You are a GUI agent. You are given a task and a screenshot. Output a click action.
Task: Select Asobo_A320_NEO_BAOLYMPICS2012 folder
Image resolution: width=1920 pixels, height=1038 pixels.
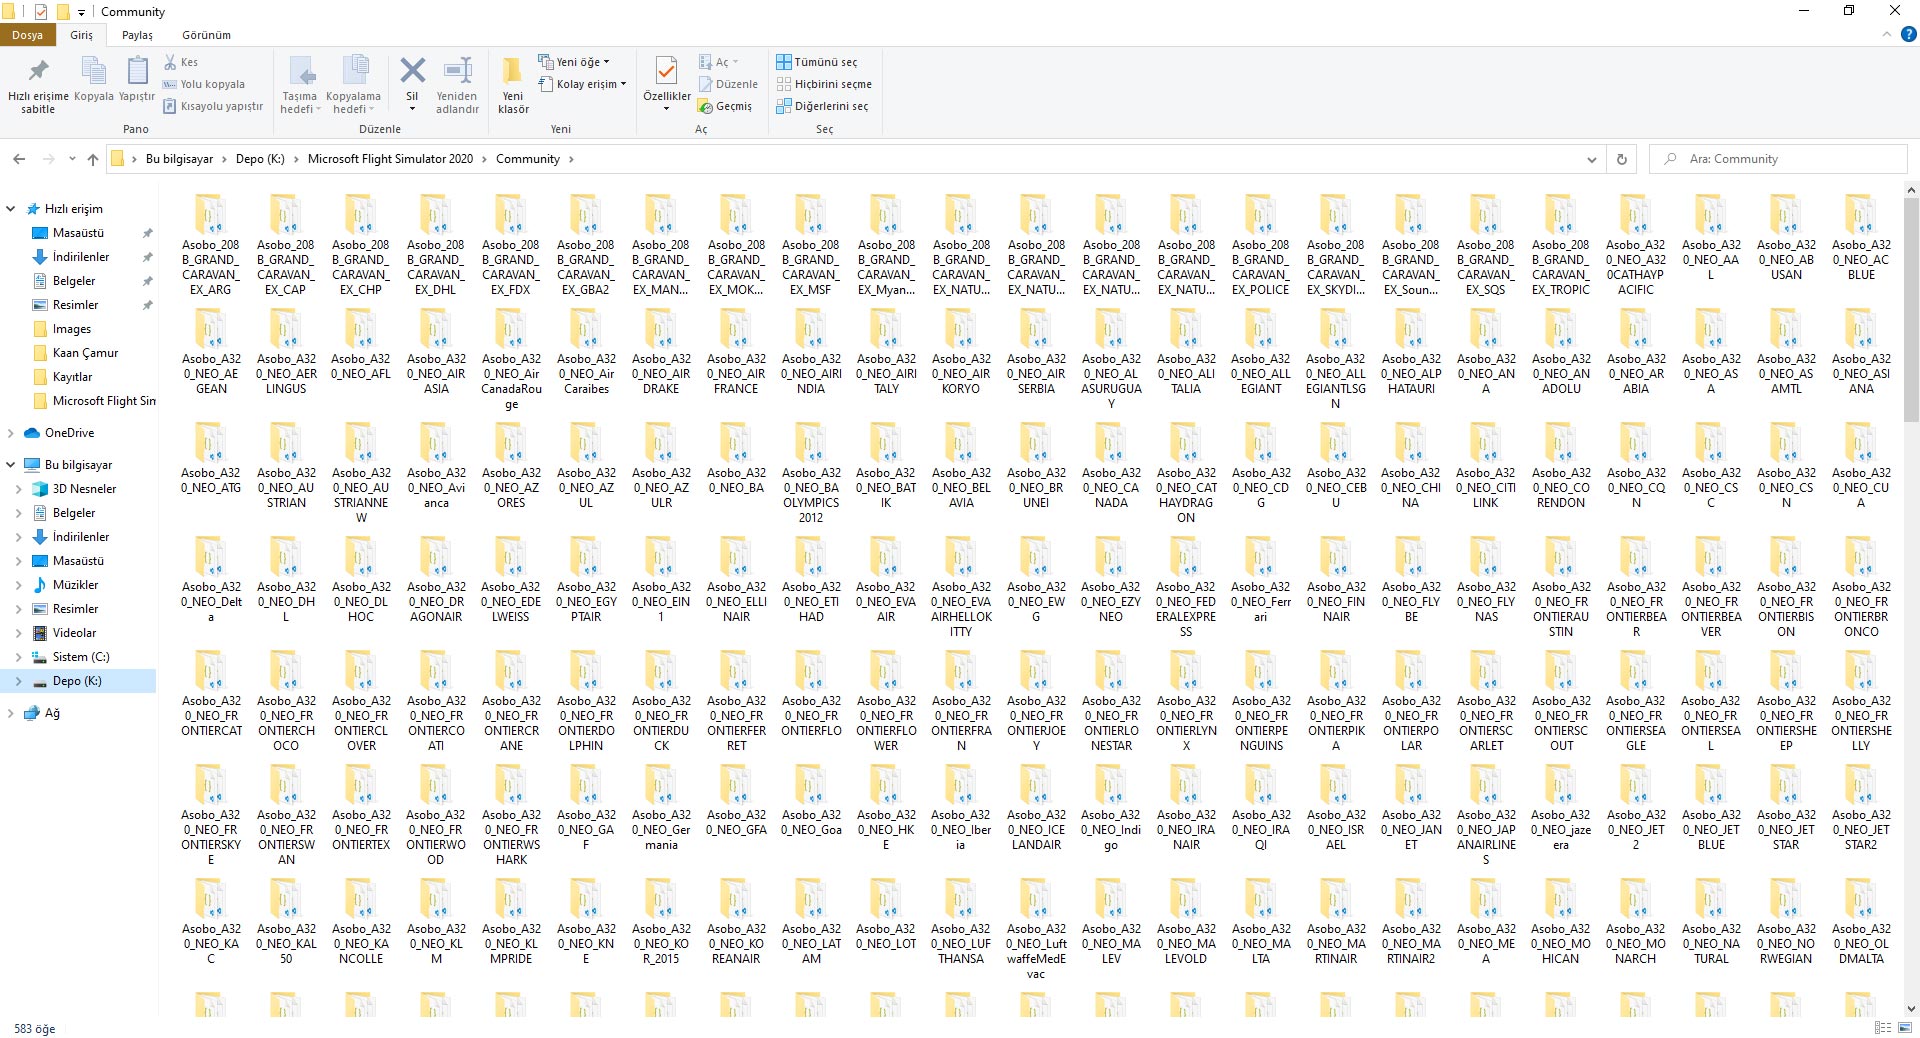811,474
